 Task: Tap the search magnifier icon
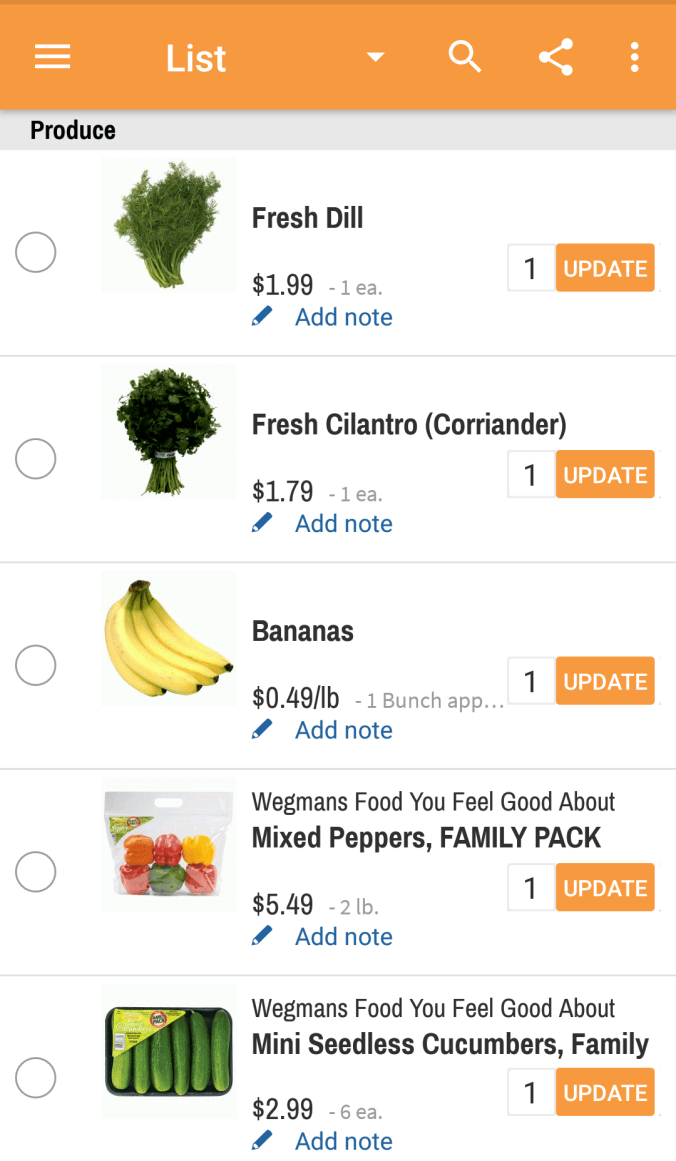[465, 58]
